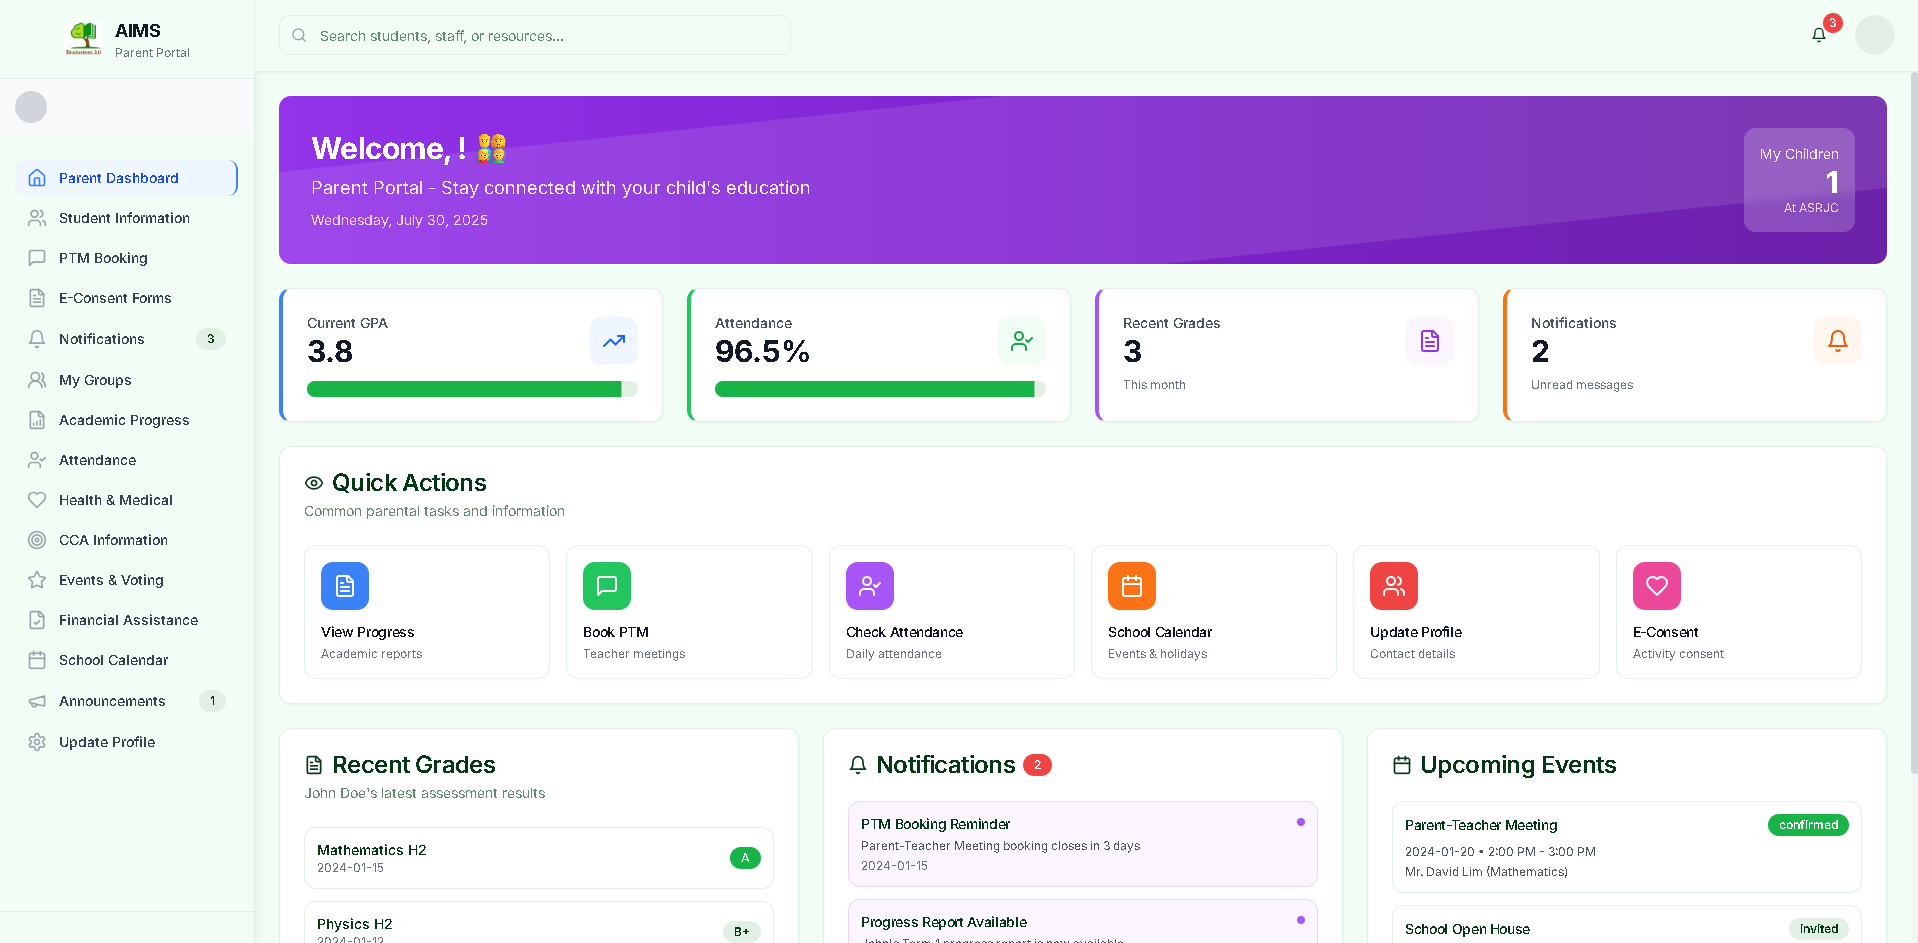Click the Quick Actions eye icon
Viewport: 1918px width, 943px height.
click(x=314, y=483)
